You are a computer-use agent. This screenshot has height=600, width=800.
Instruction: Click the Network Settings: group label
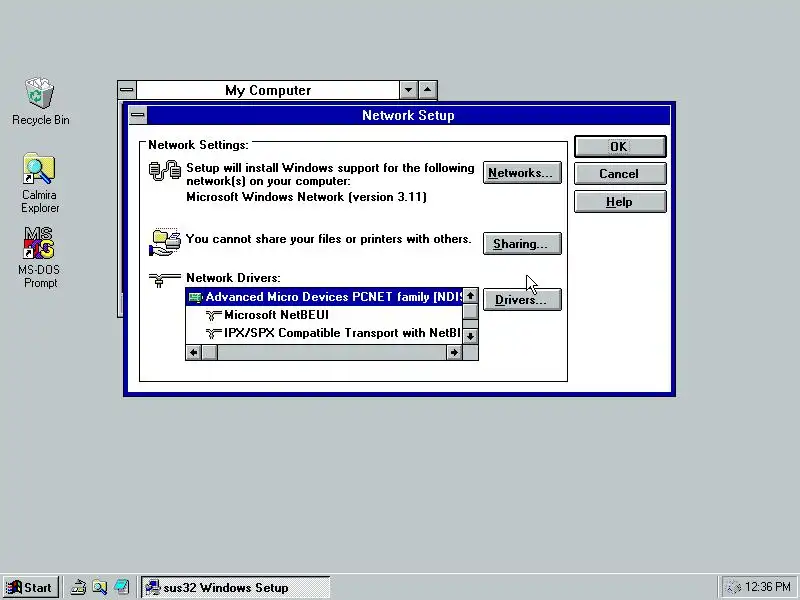tap(198, 145)
